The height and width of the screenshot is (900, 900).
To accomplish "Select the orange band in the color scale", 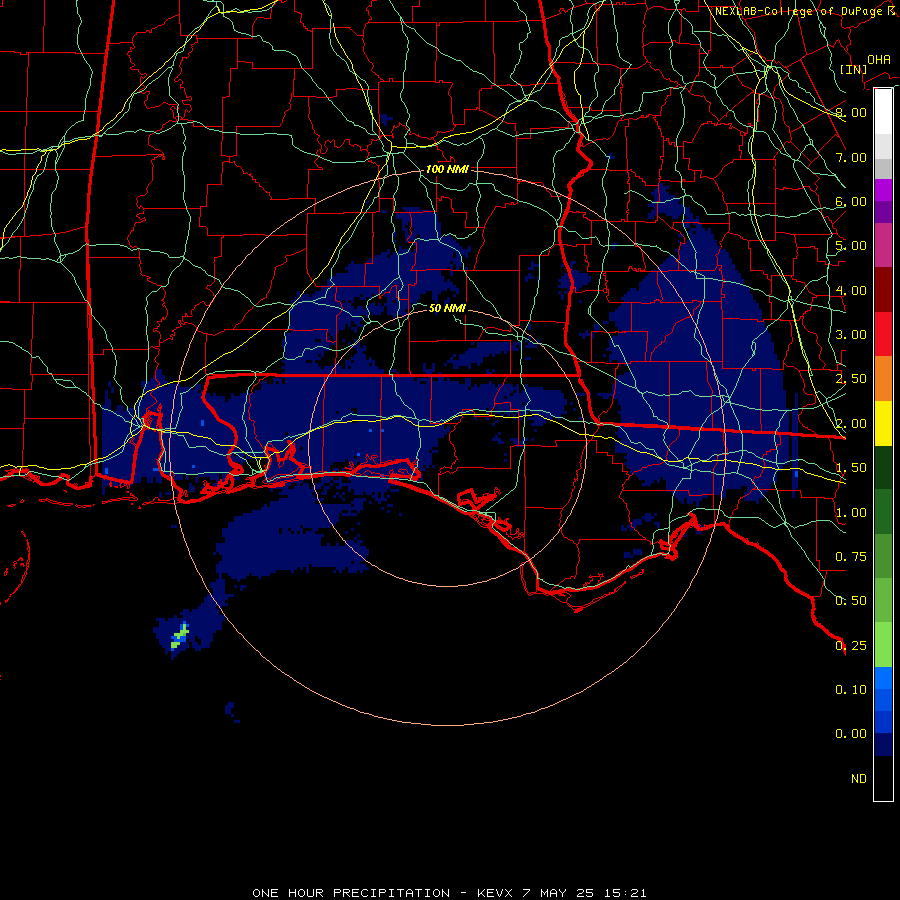I will point(883,379).
